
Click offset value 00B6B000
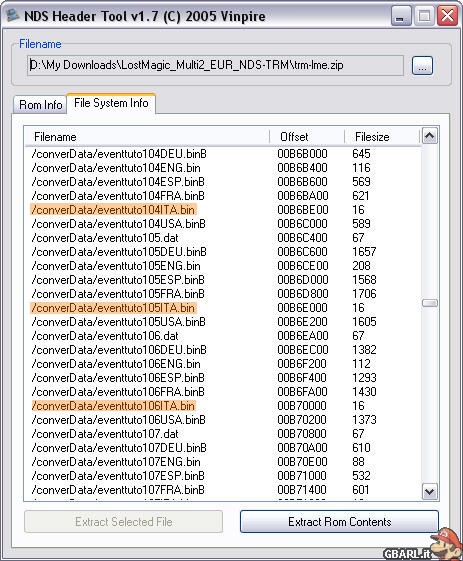pyautogui.click(x=302, y=154)
